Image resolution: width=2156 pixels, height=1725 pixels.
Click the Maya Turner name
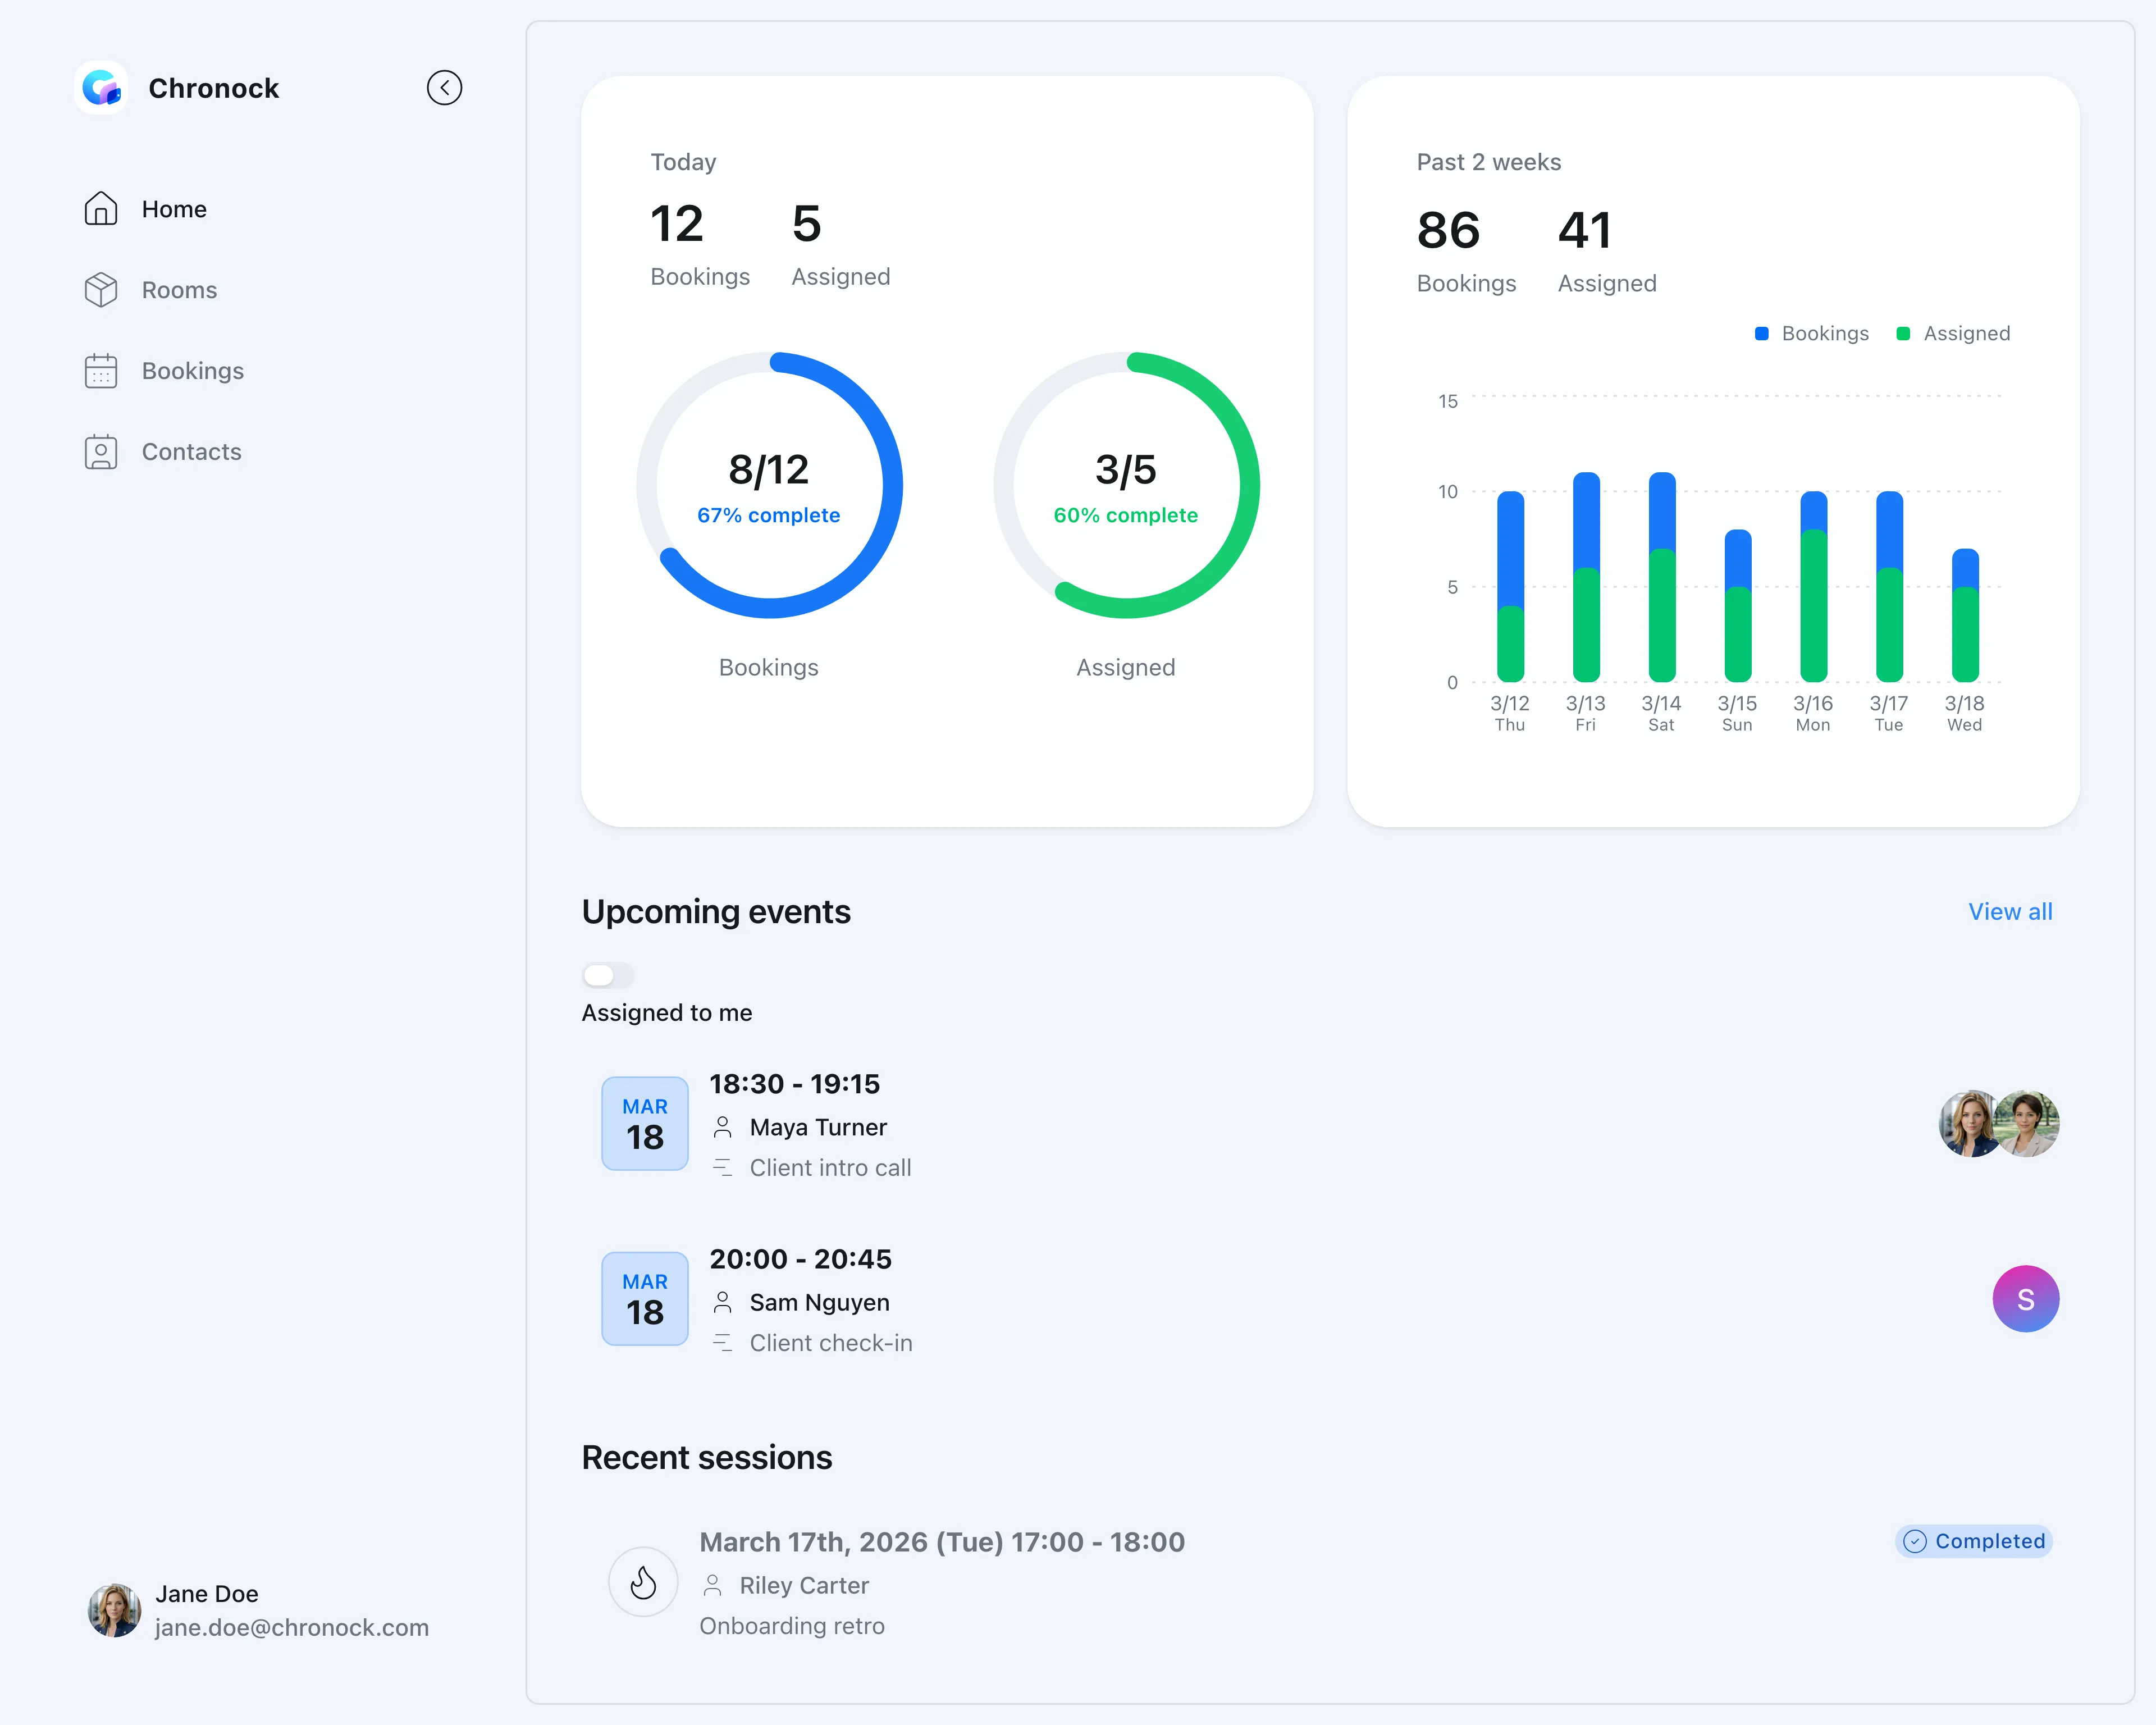tap(818, 1127)
